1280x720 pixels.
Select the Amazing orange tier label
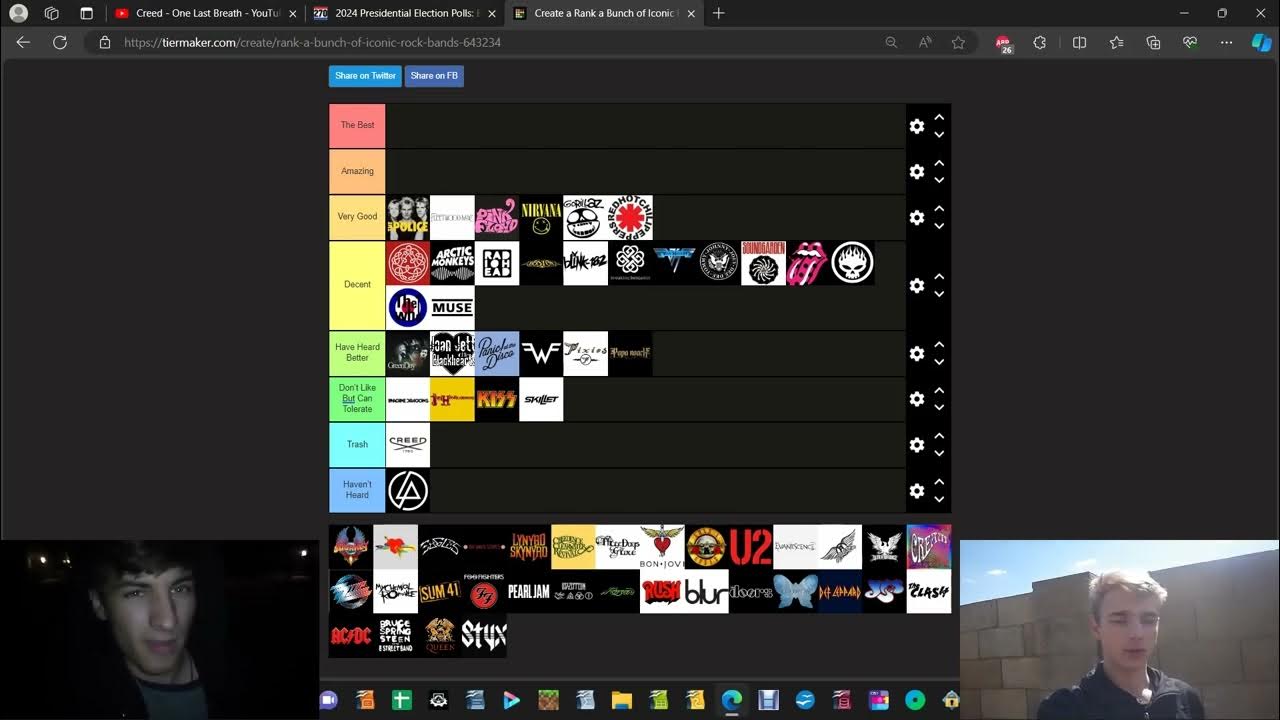(x=357, y=171)
